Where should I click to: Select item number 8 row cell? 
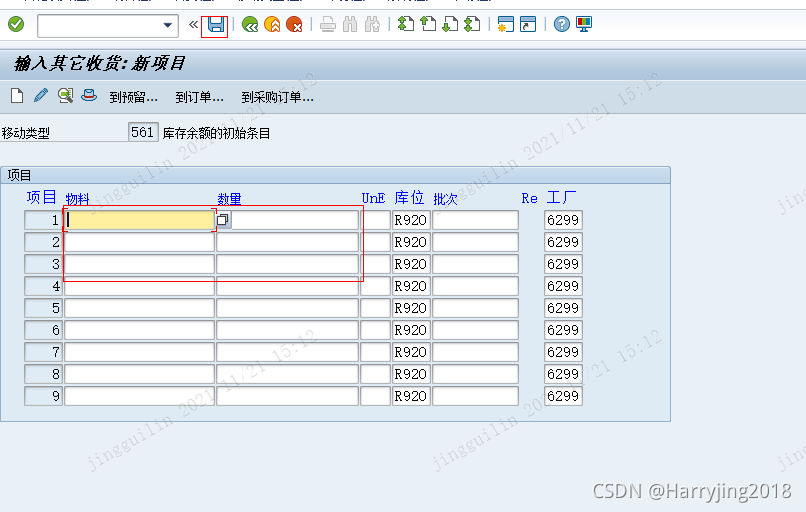[44, 374]
